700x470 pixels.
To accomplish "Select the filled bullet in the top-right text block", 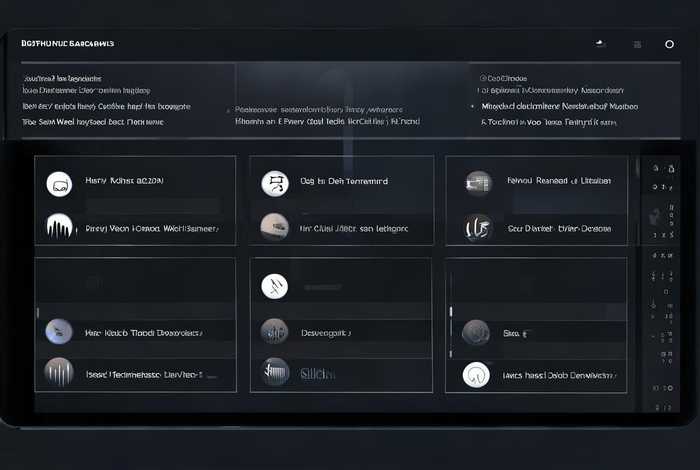I will [x=473, y=104].
